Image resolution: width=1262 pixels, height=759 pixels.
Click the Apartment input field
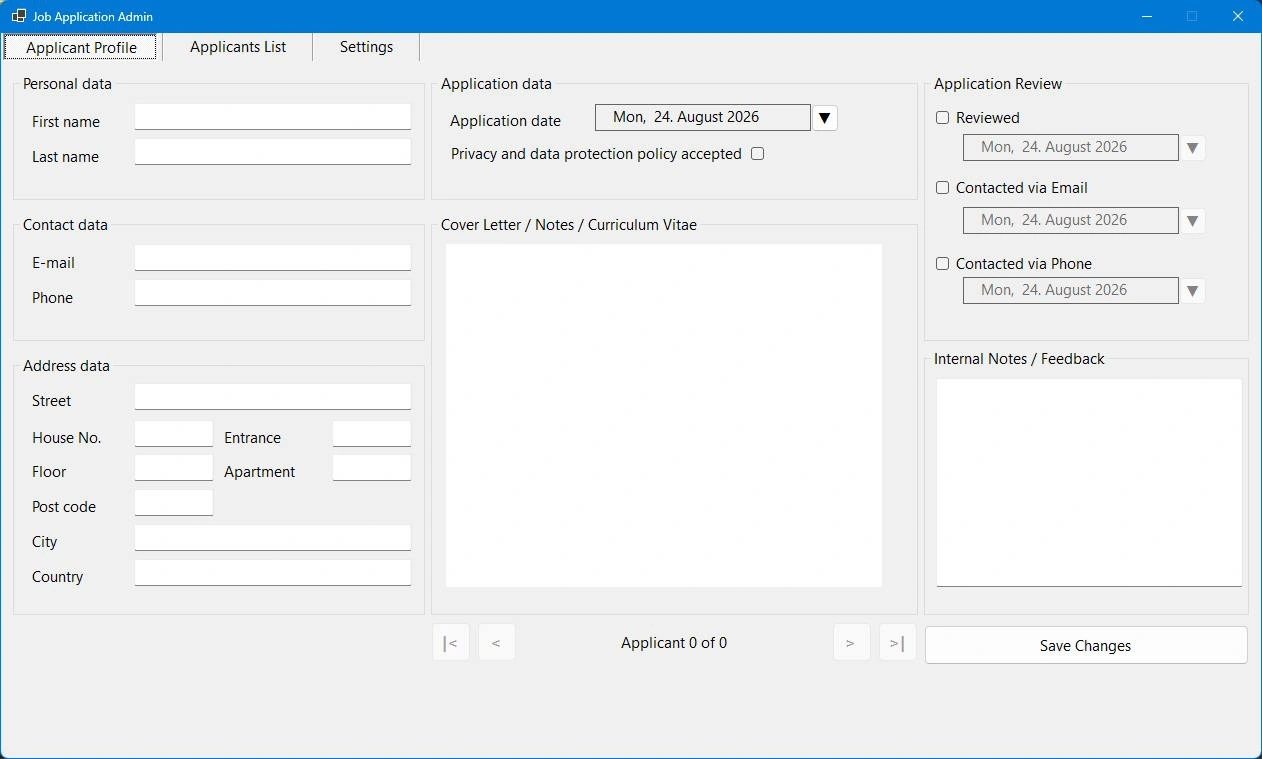[x=372, y=468]
